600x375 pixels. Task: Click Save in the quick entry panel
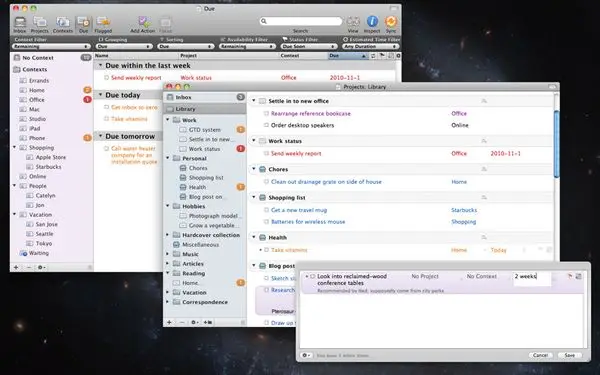569,355
